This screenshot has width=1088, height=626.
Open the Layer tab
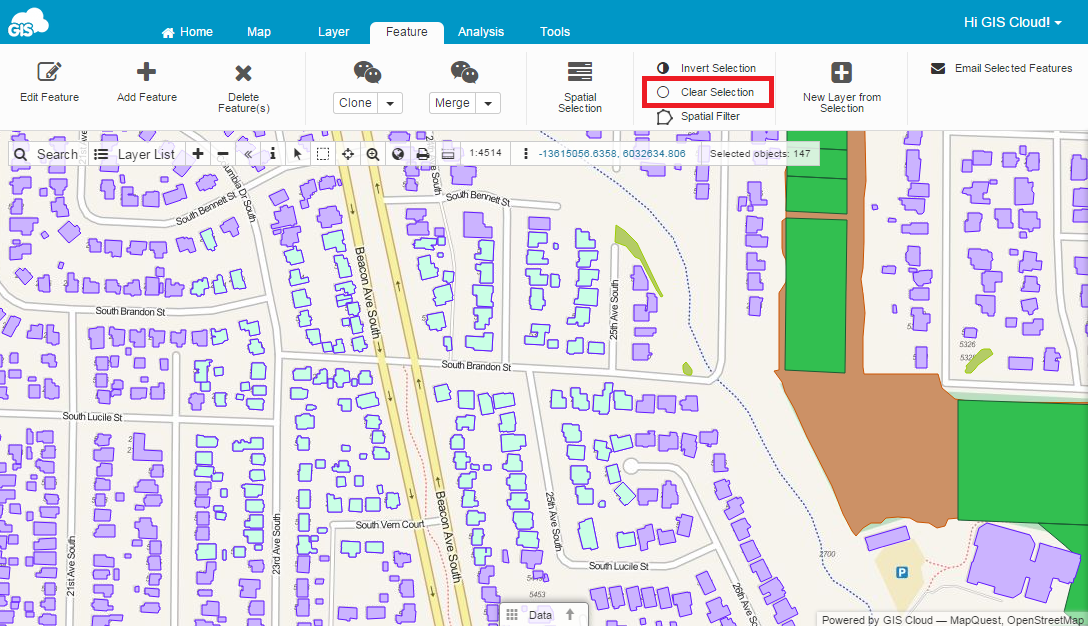(x=333, y=32)
